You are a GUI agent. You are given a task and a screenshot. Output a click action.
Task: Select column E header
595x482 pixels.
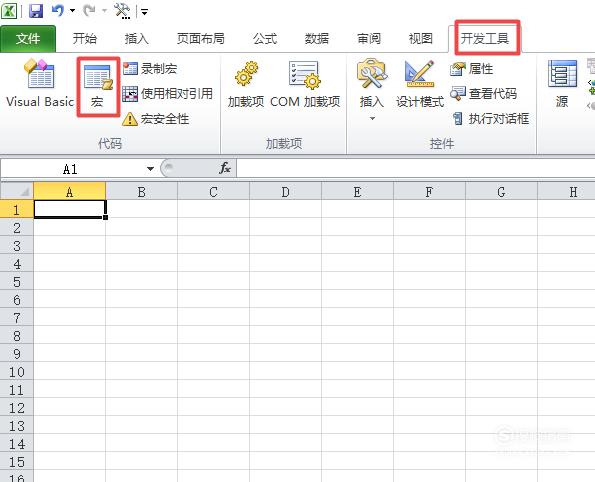point(357,191)
